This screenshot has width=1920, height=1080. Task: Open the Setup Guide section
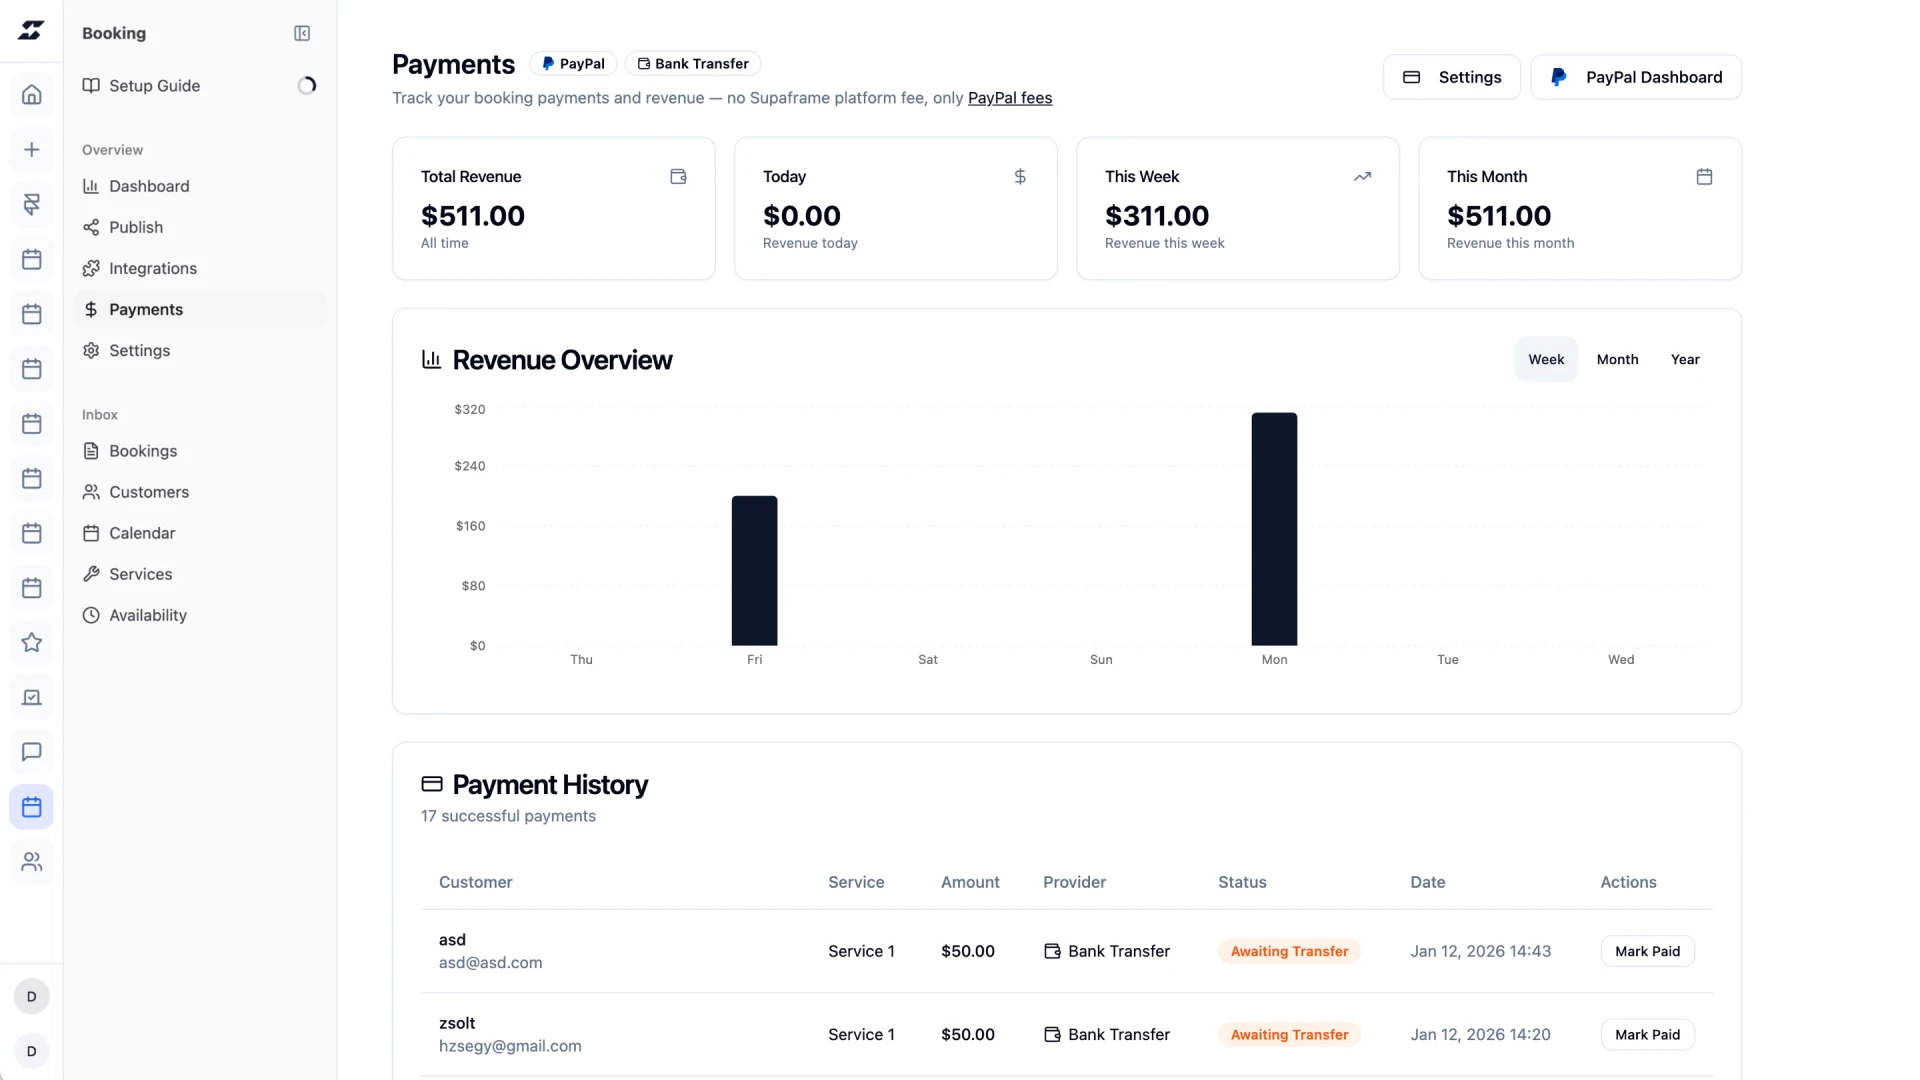point(154,85)
